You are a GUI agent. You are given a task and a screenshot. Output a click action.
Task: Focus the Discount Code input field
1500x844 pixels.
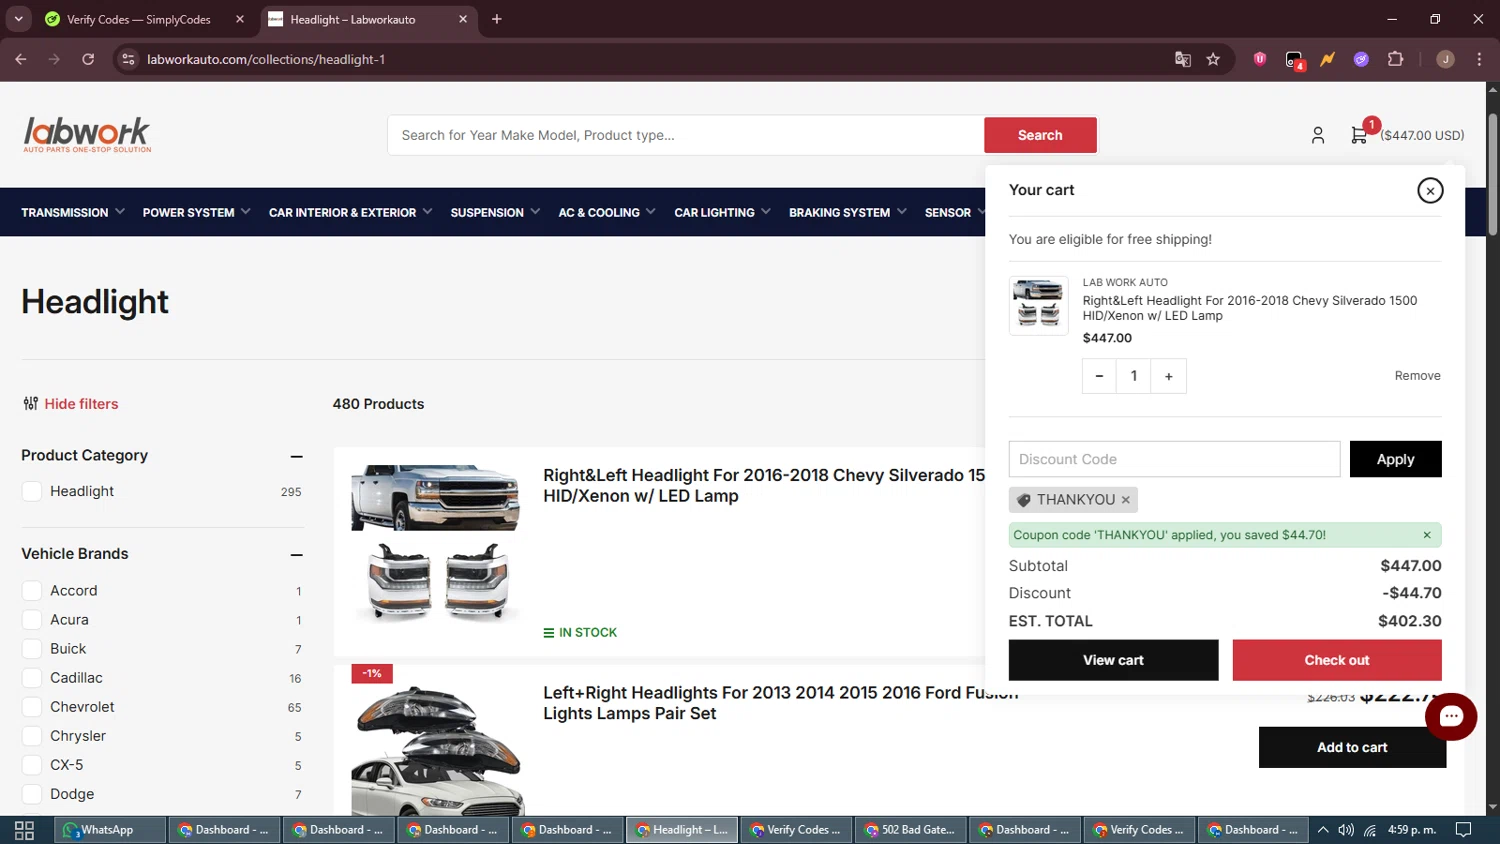(x=1174, y=459)
